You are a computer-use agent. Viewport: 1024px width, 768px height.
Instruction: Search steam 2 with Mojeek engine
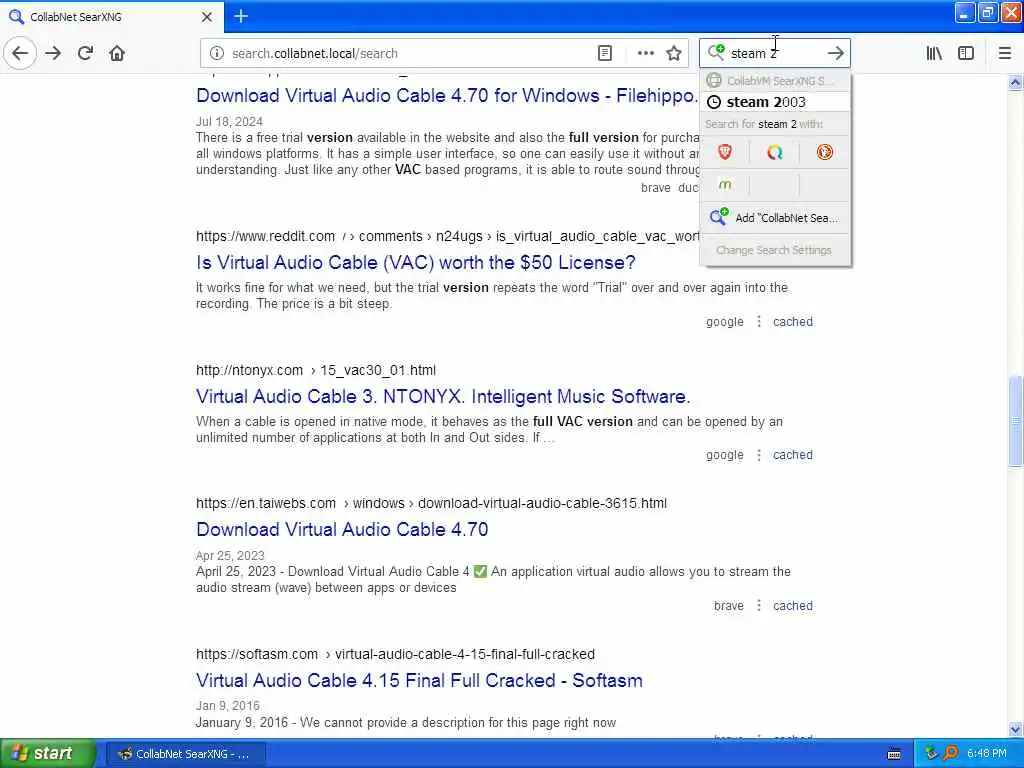725,185
